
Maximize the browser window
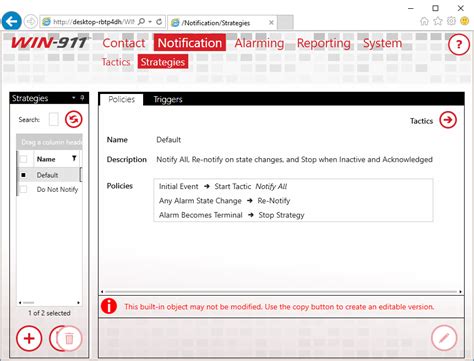click(435, 8)
